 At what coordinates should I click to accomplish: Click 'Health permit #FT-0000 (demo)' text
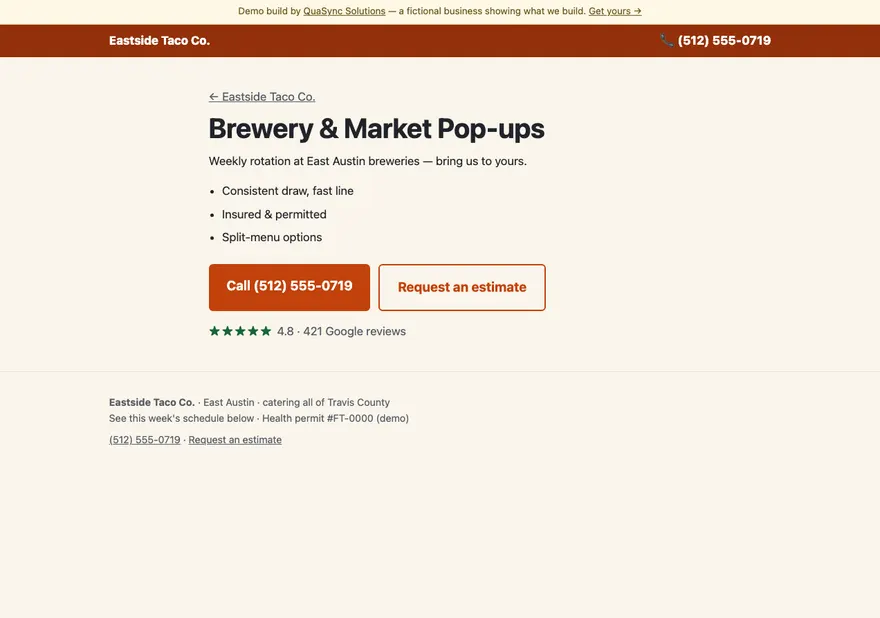(x=335, y=418)
